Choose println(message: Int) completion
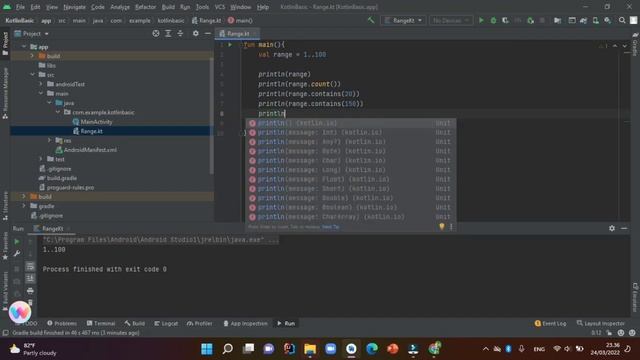 [351, 133]
